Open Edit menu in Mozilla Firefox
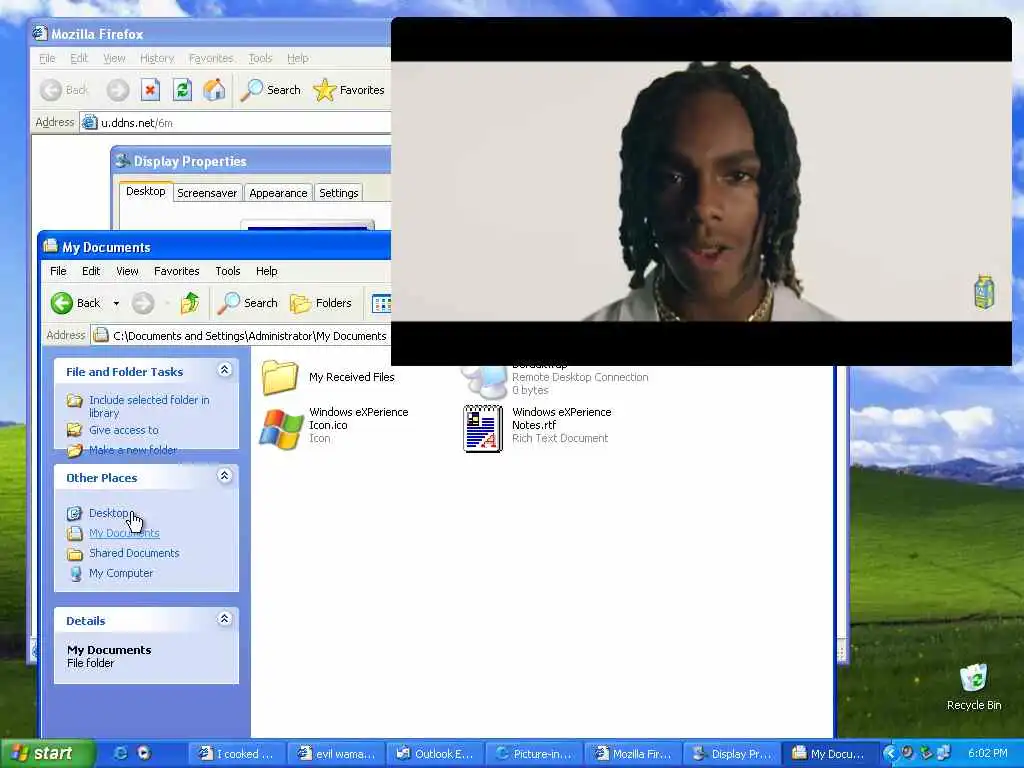The image size is (1024, 768). pyautogui.click(x=79, y=58)
